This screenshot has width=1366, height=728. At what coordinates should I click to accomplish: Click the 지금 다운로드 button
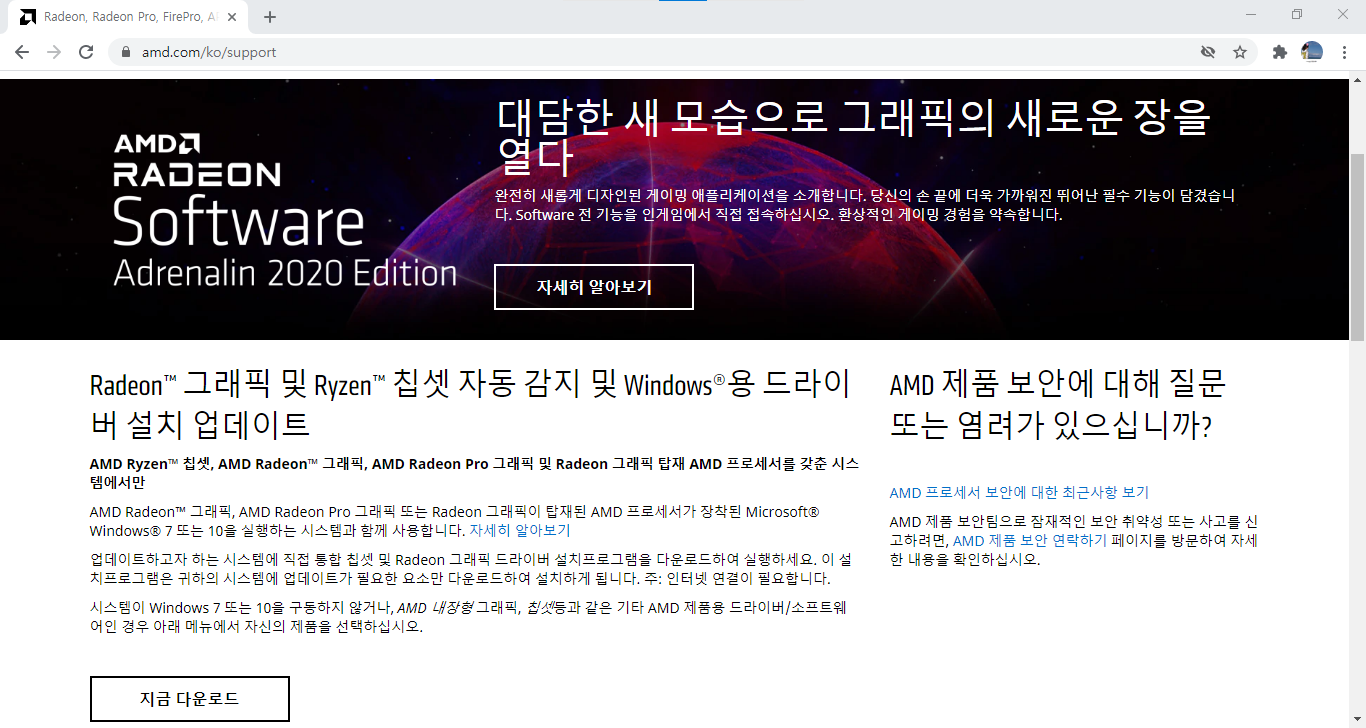(x=190, y=699)
